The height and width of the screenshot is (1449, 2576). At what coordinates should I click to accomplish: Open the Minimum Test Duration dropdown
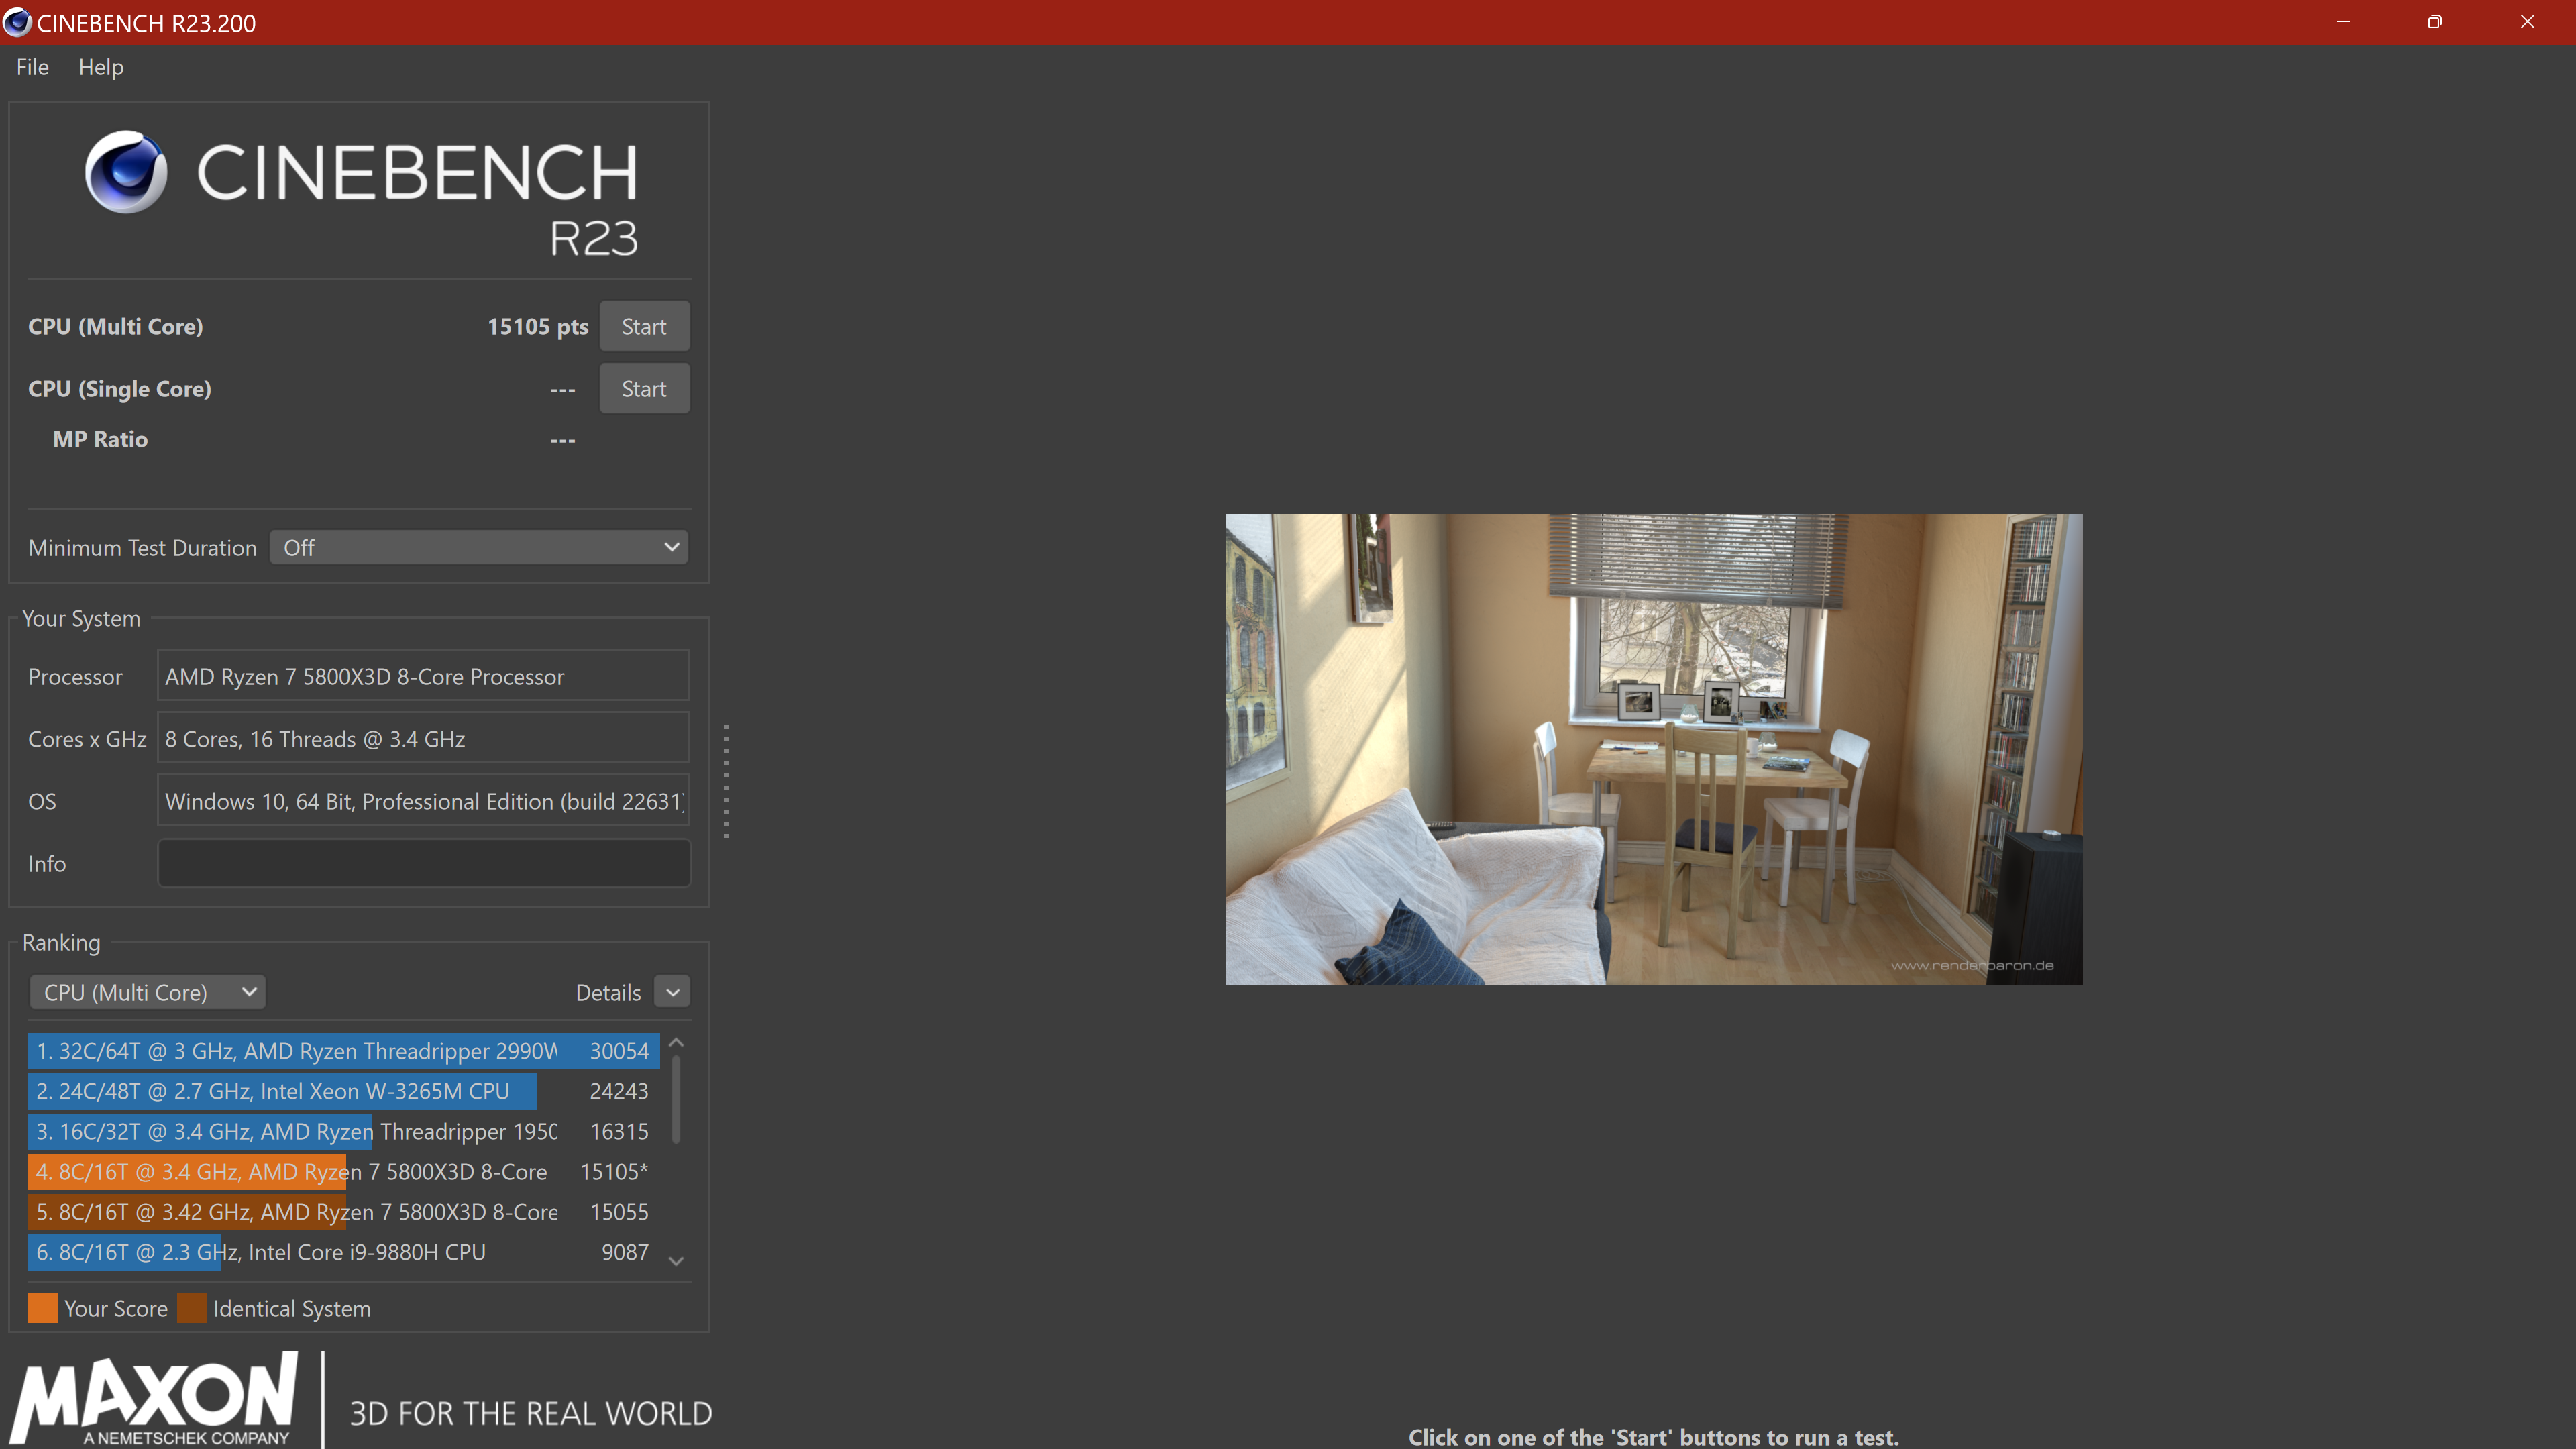click(x=478, y=547)
